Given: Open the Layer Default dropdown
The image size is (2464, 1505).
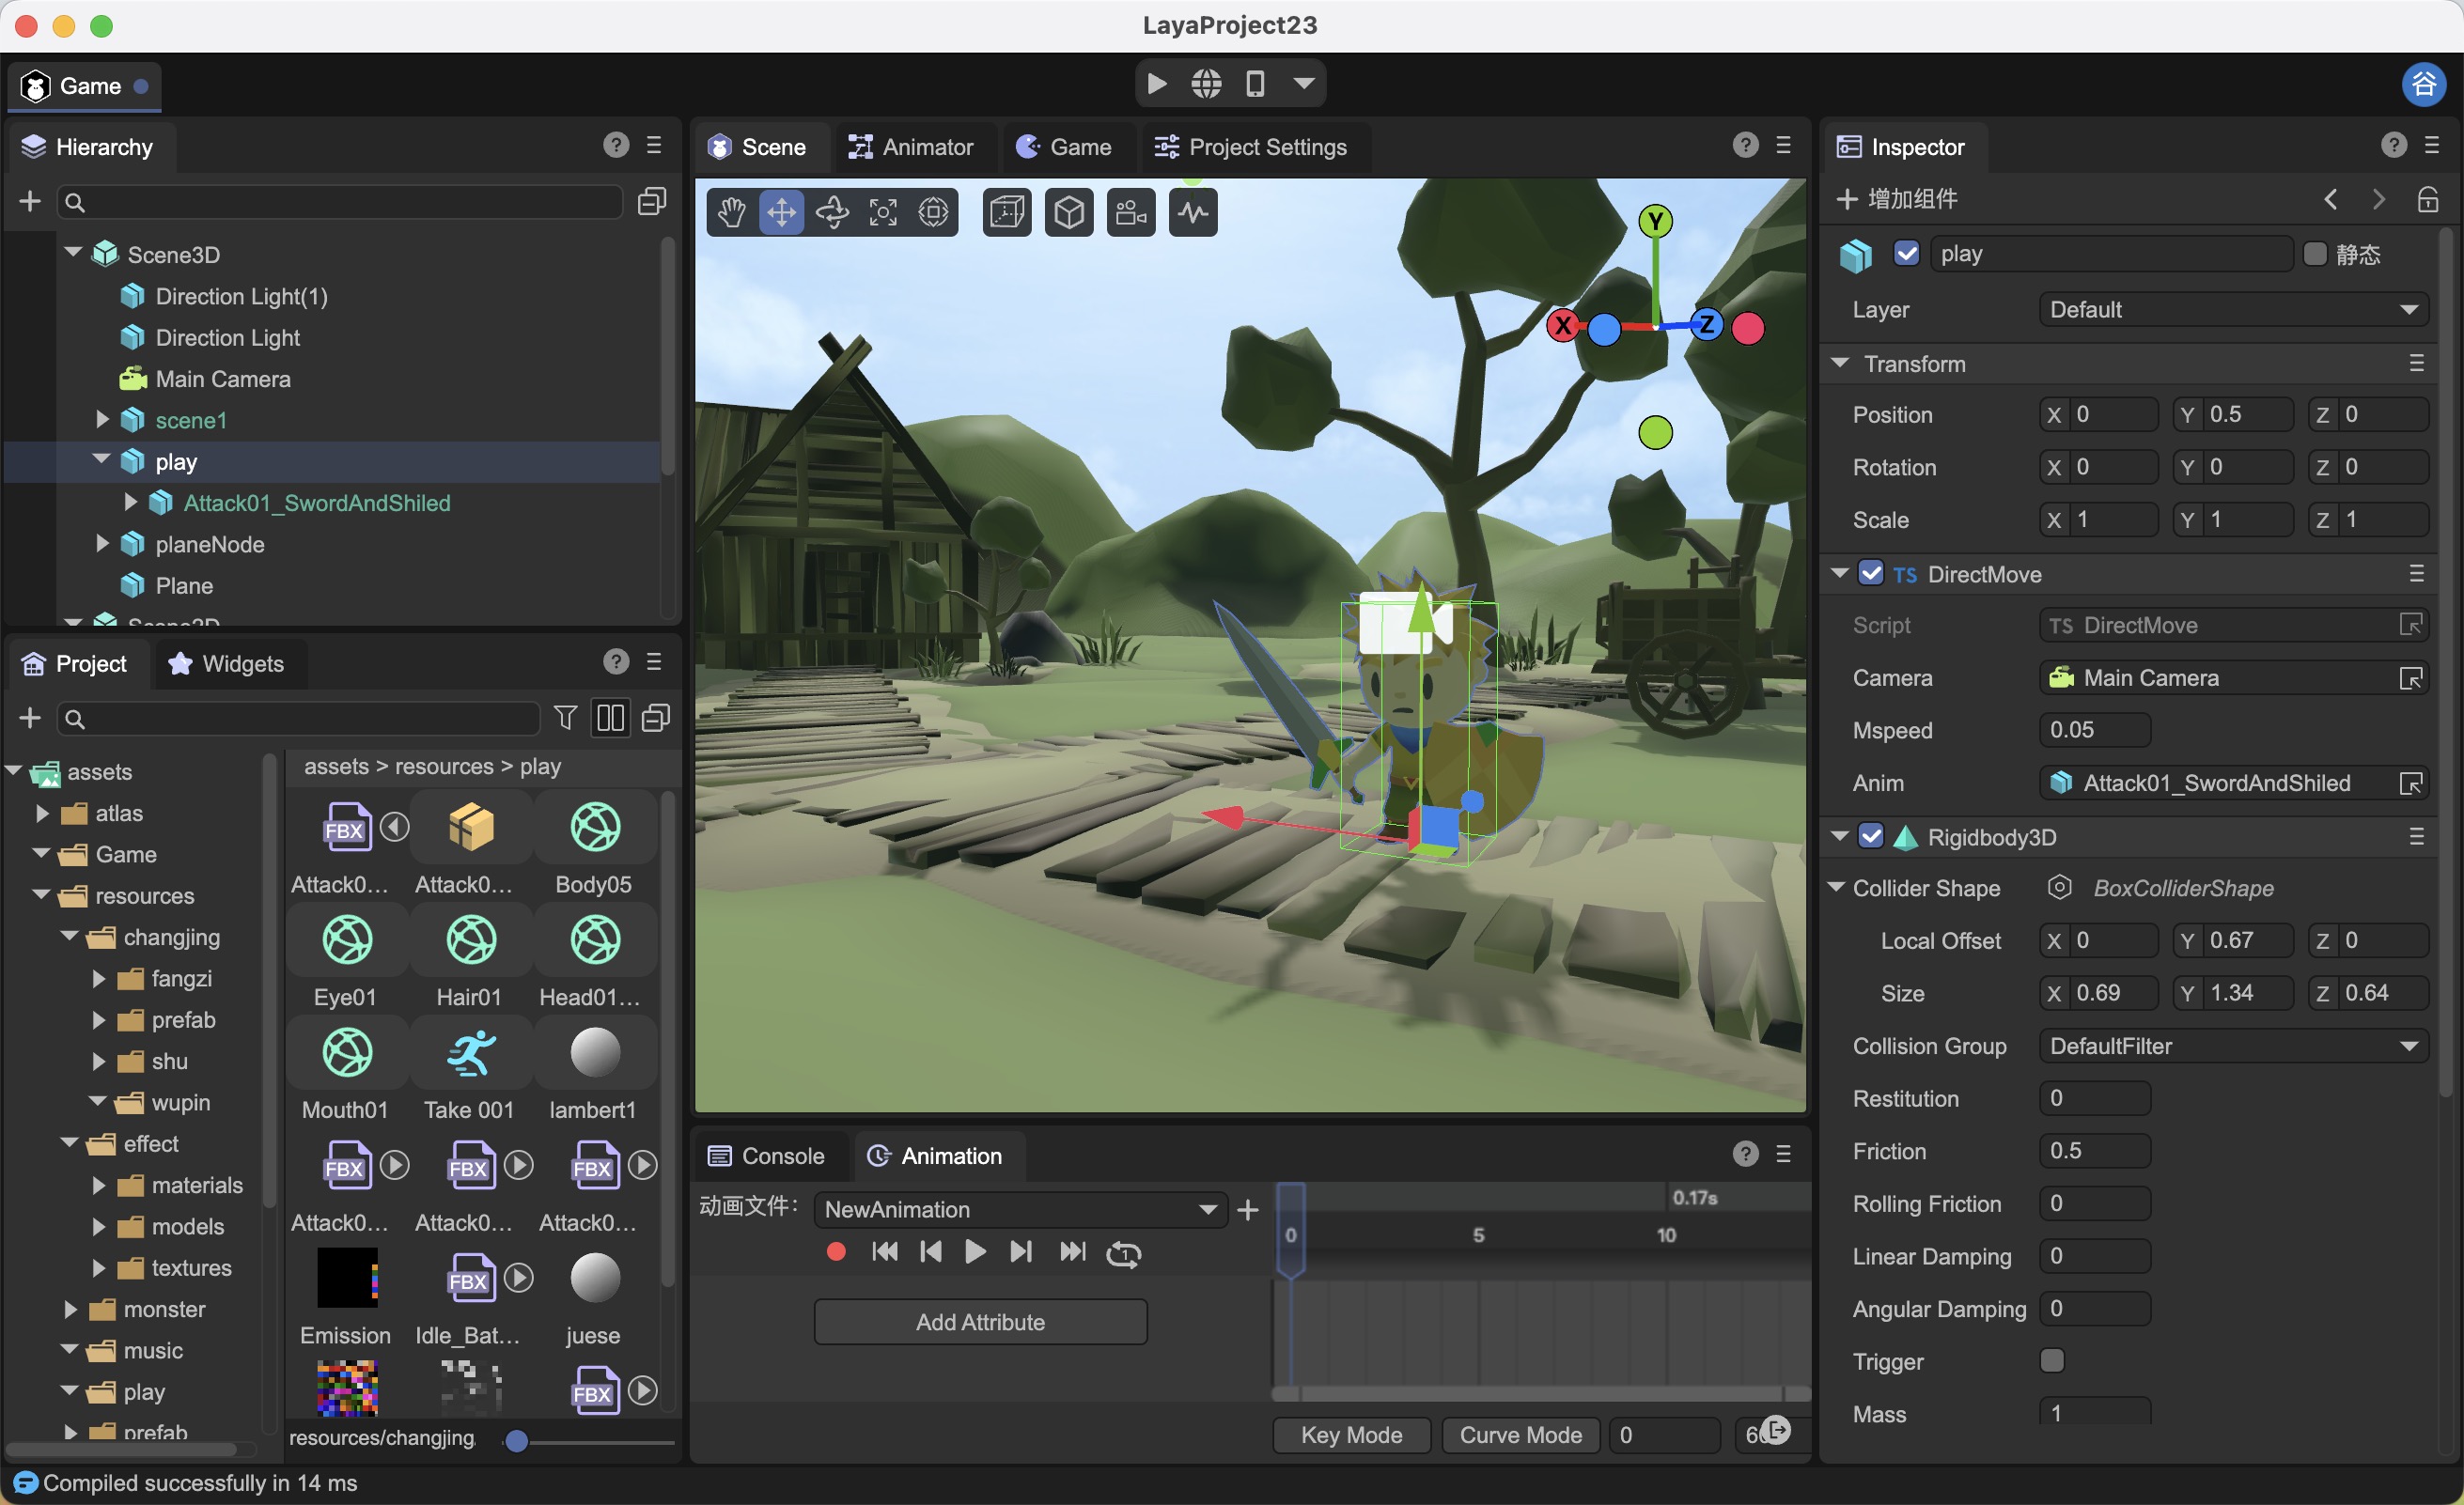Looking at the screenshot, I should tap(2232, 310).
